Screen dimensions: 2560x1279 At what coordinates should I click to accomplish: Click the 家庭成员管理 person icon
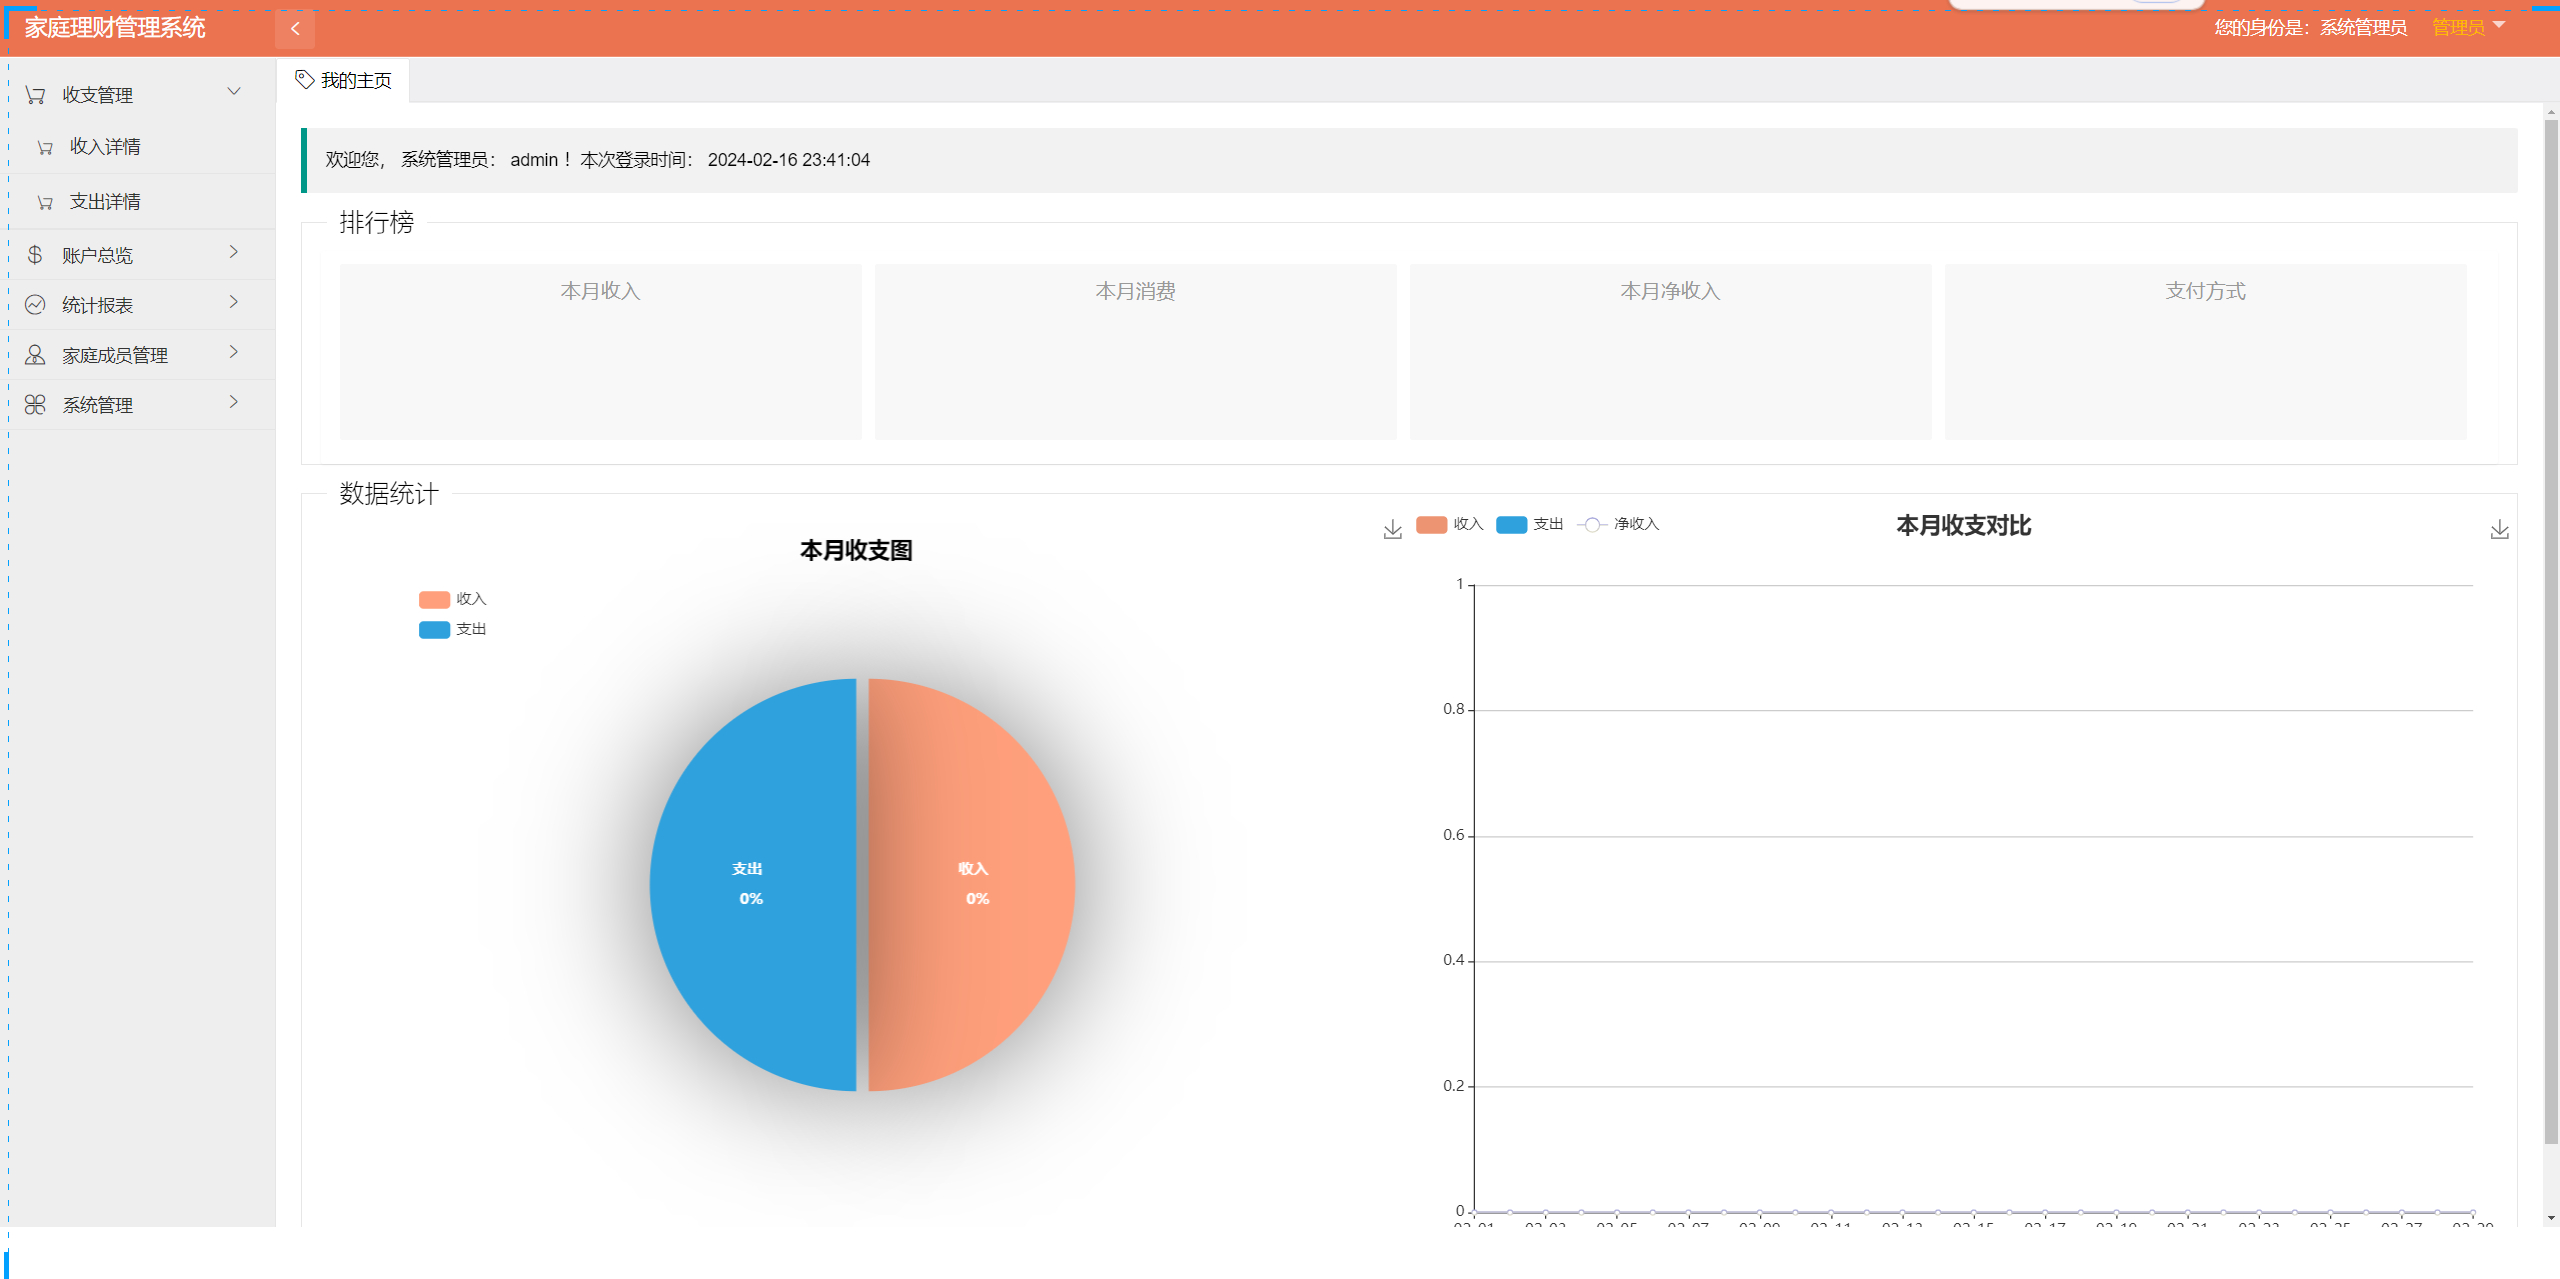(35, 355)
